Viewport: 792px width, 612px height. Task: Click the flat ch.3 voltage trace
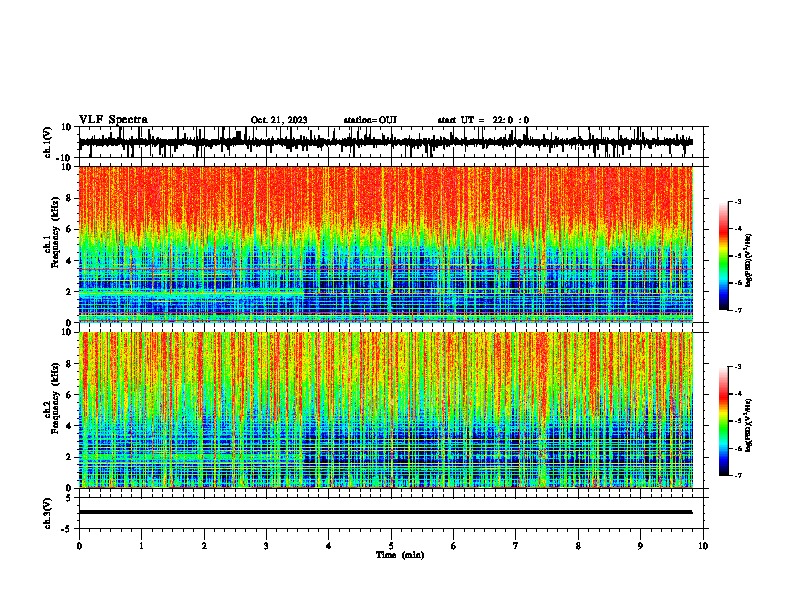pyautogui.click(x=385, y=512)
